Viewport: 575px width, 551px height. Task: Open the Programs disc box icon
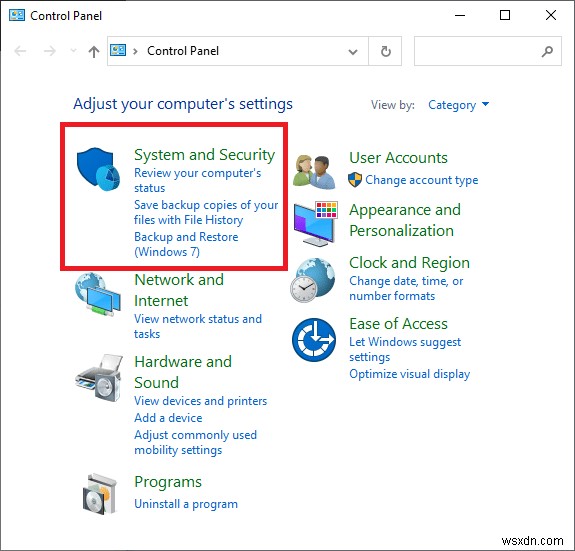[100, 494]
